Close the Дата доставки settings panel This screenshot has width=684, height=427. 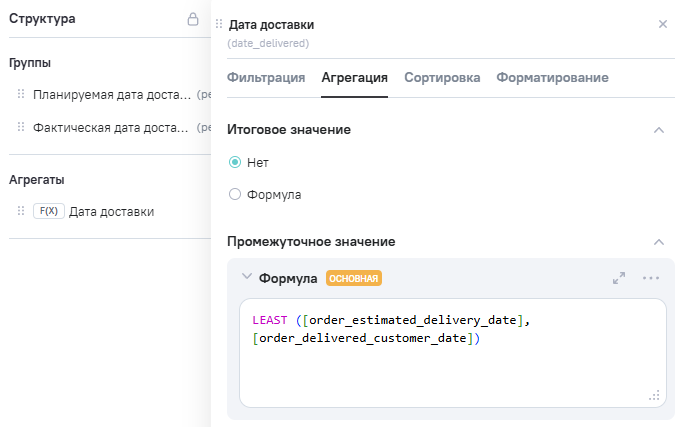(662, 23)
